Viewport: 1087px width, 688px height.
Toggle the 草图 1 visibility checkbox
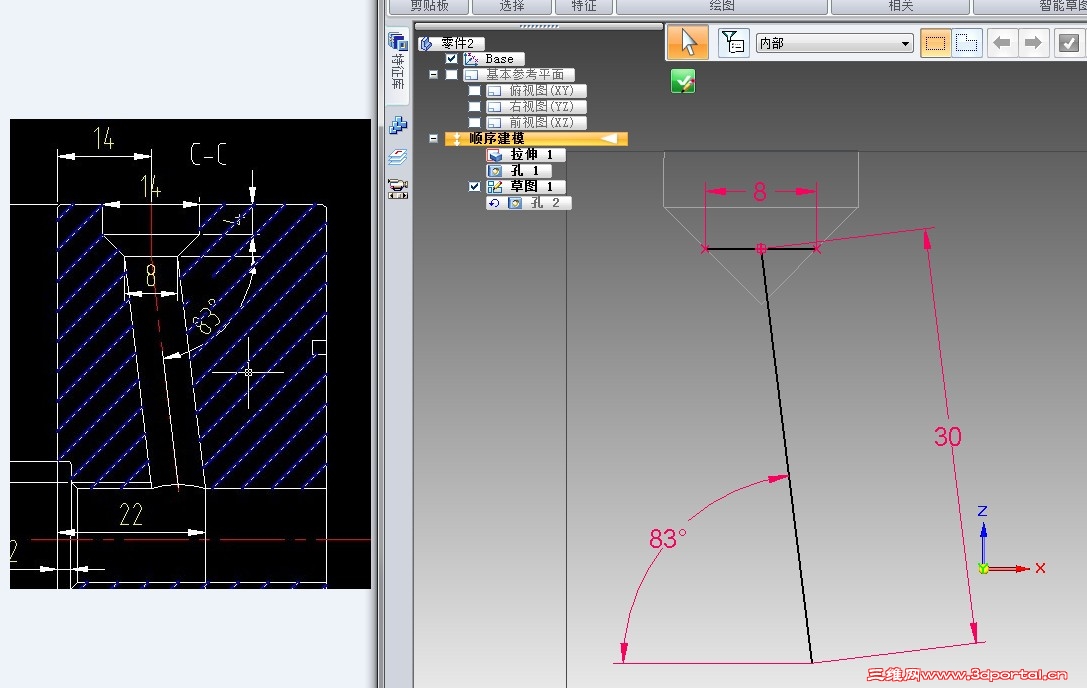tap(474, 187)
